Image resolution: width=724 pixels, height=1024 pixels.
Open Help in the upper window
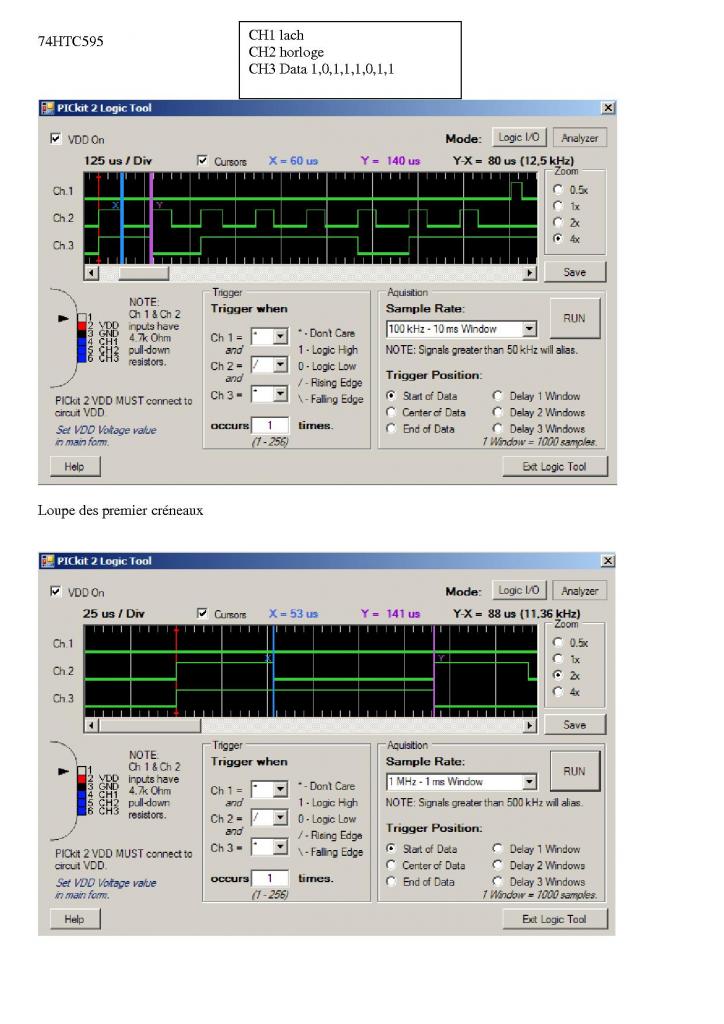[74, 466]
